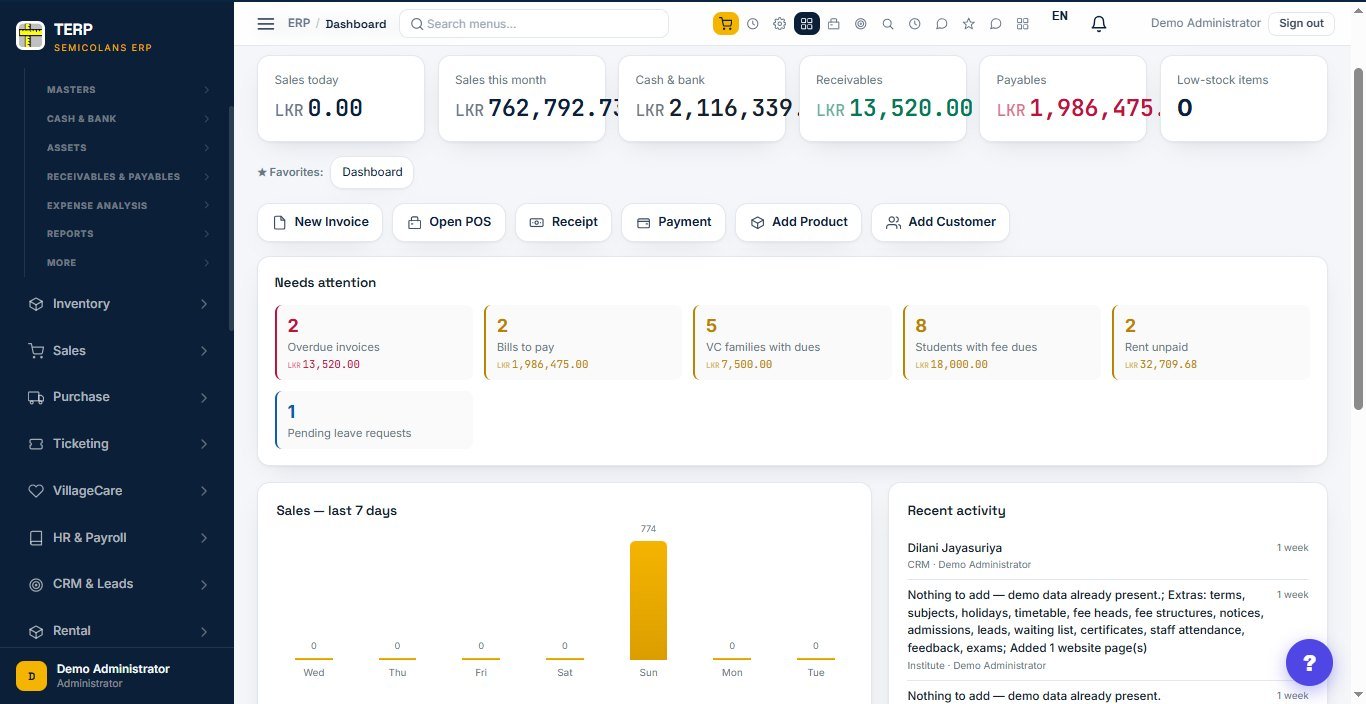Click the Receipt quick action button
Screen dimensions: 1366x704
[563, 222]
